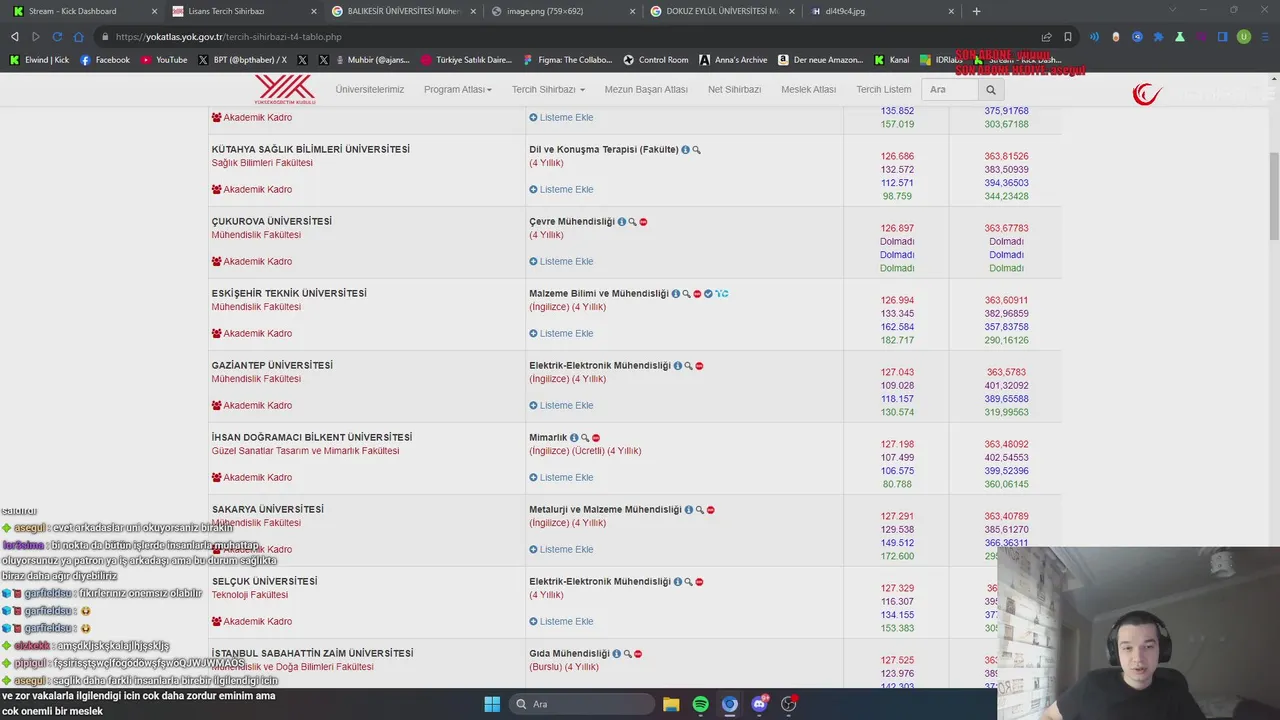Open Akademik Kadro for Kütahya Sağlık Bilimleri

(252, 190)
